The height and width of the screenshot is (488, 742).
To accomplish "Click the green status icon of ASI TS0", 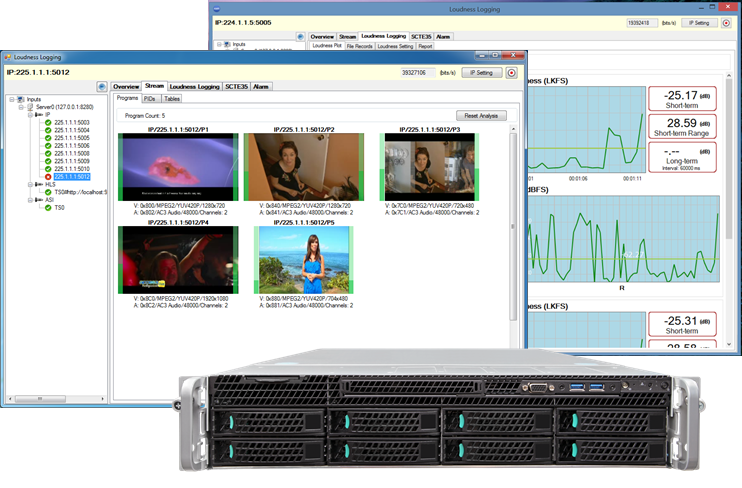I will (48, 208).
